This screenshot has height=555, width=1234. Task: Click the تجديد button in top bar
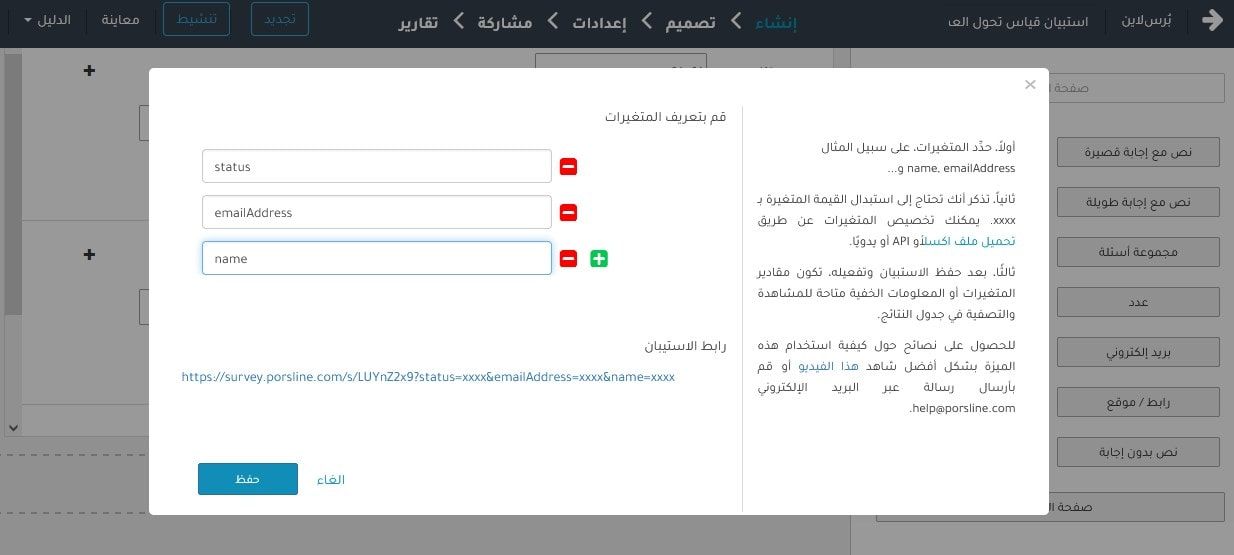point(279,19)
